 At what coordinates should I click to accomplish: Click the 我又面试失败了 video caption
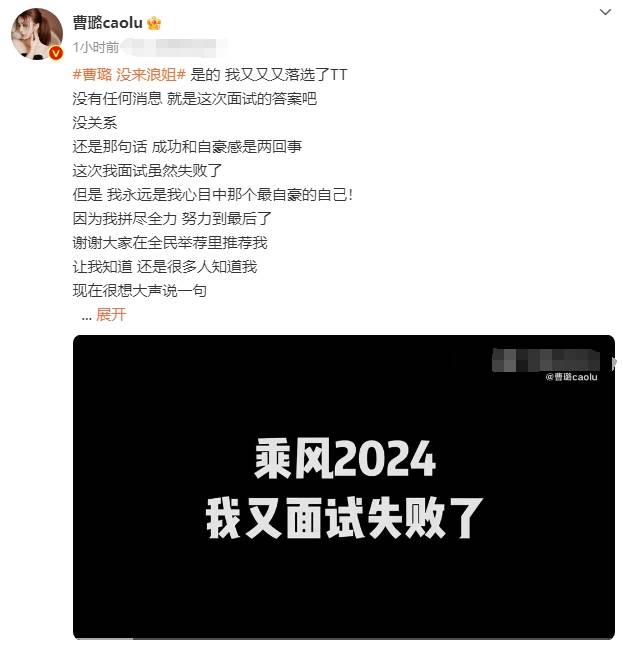coord(345,518)
